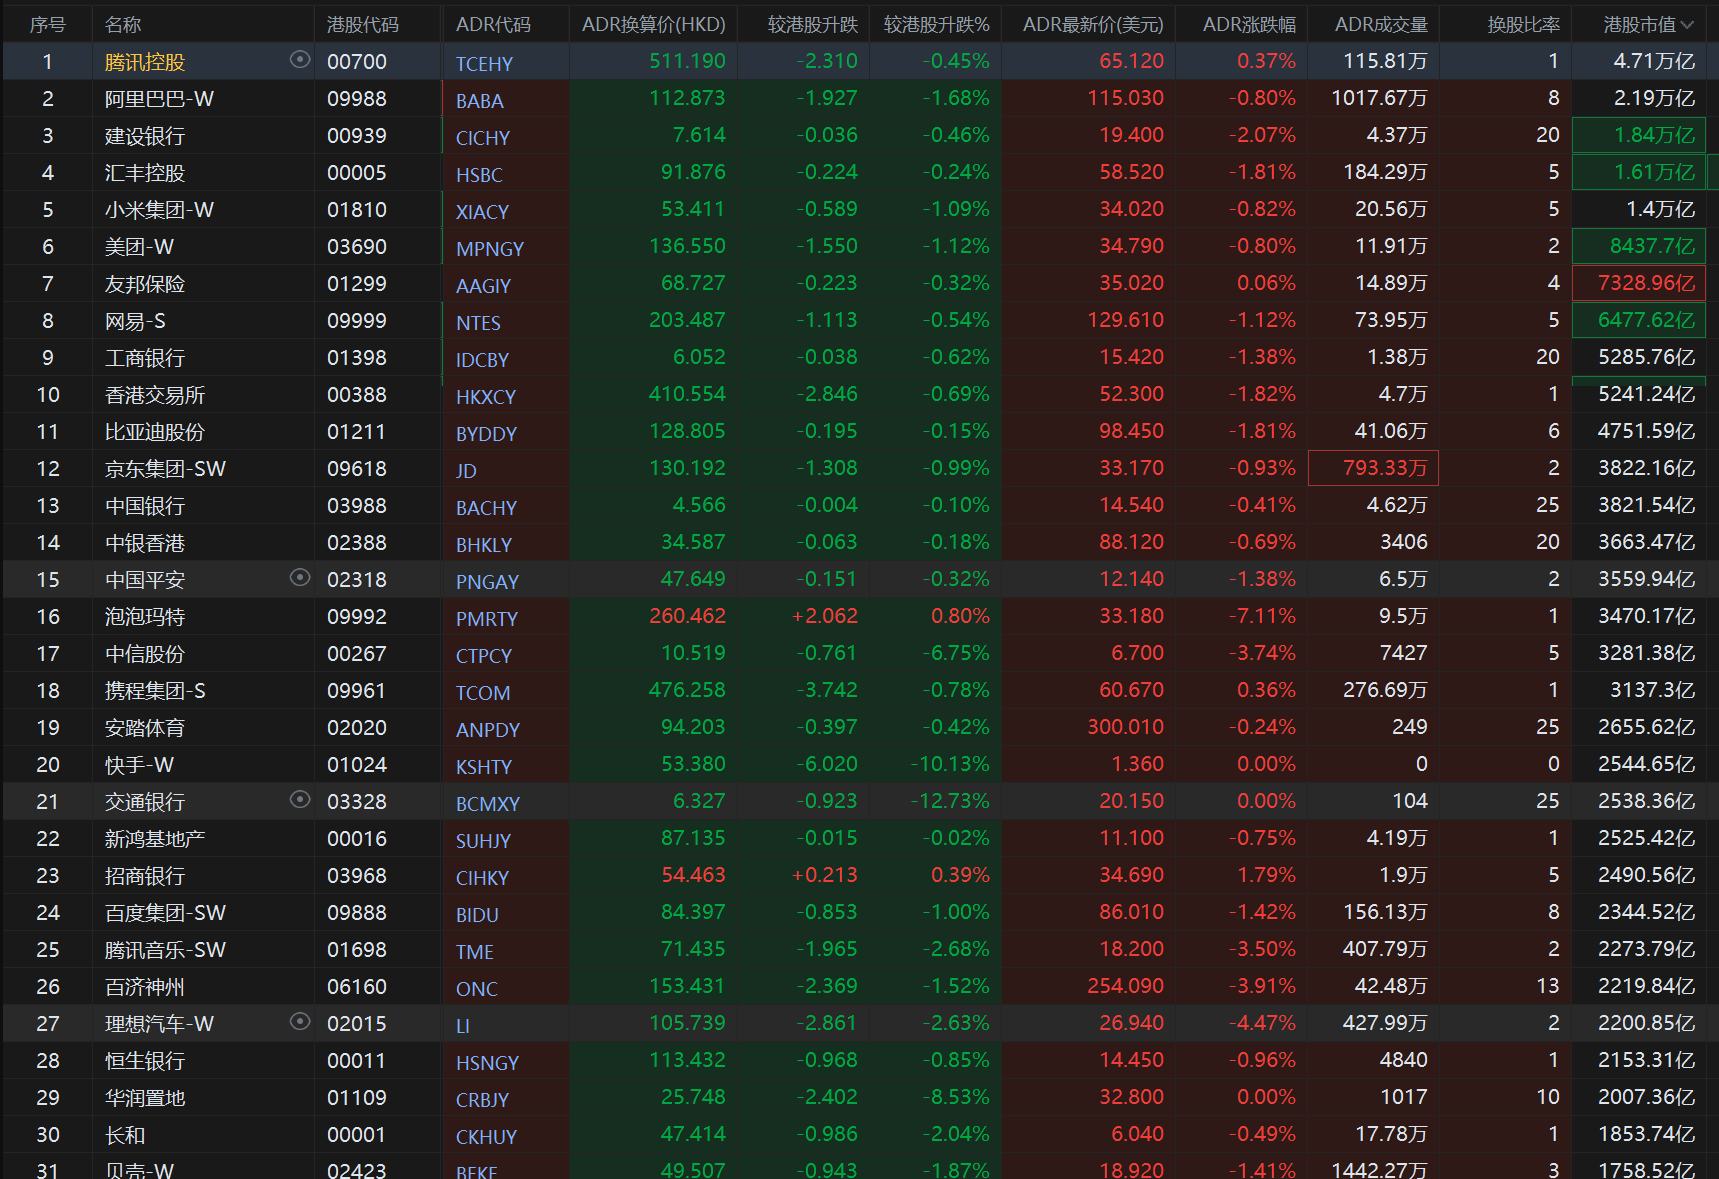This screenshot has width=1719, height=1179.
Task: Select 香港交易所 stock name
Action: click(155, 395)
